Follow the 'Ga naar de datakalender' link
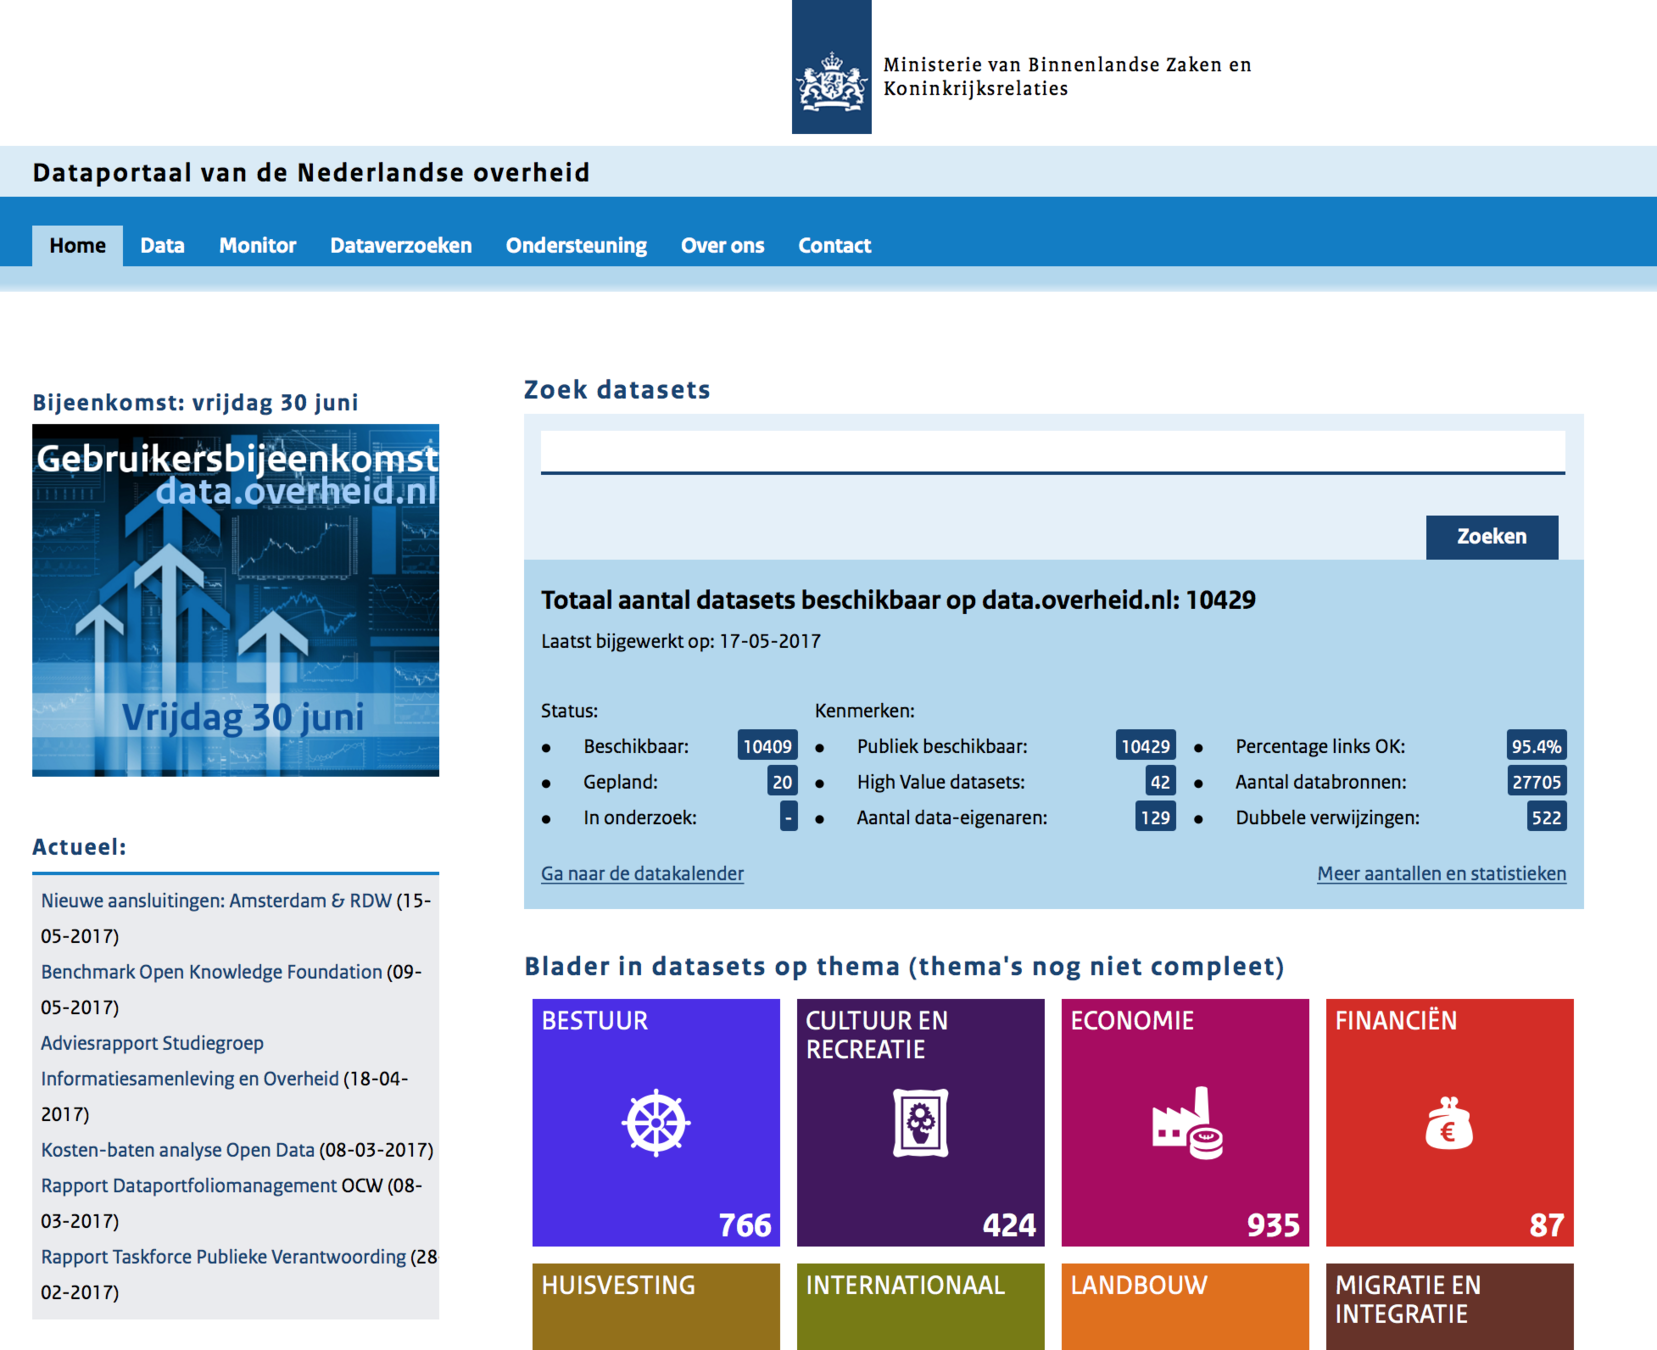This screenshot has height=1350, width=1657. coord(642,874)
